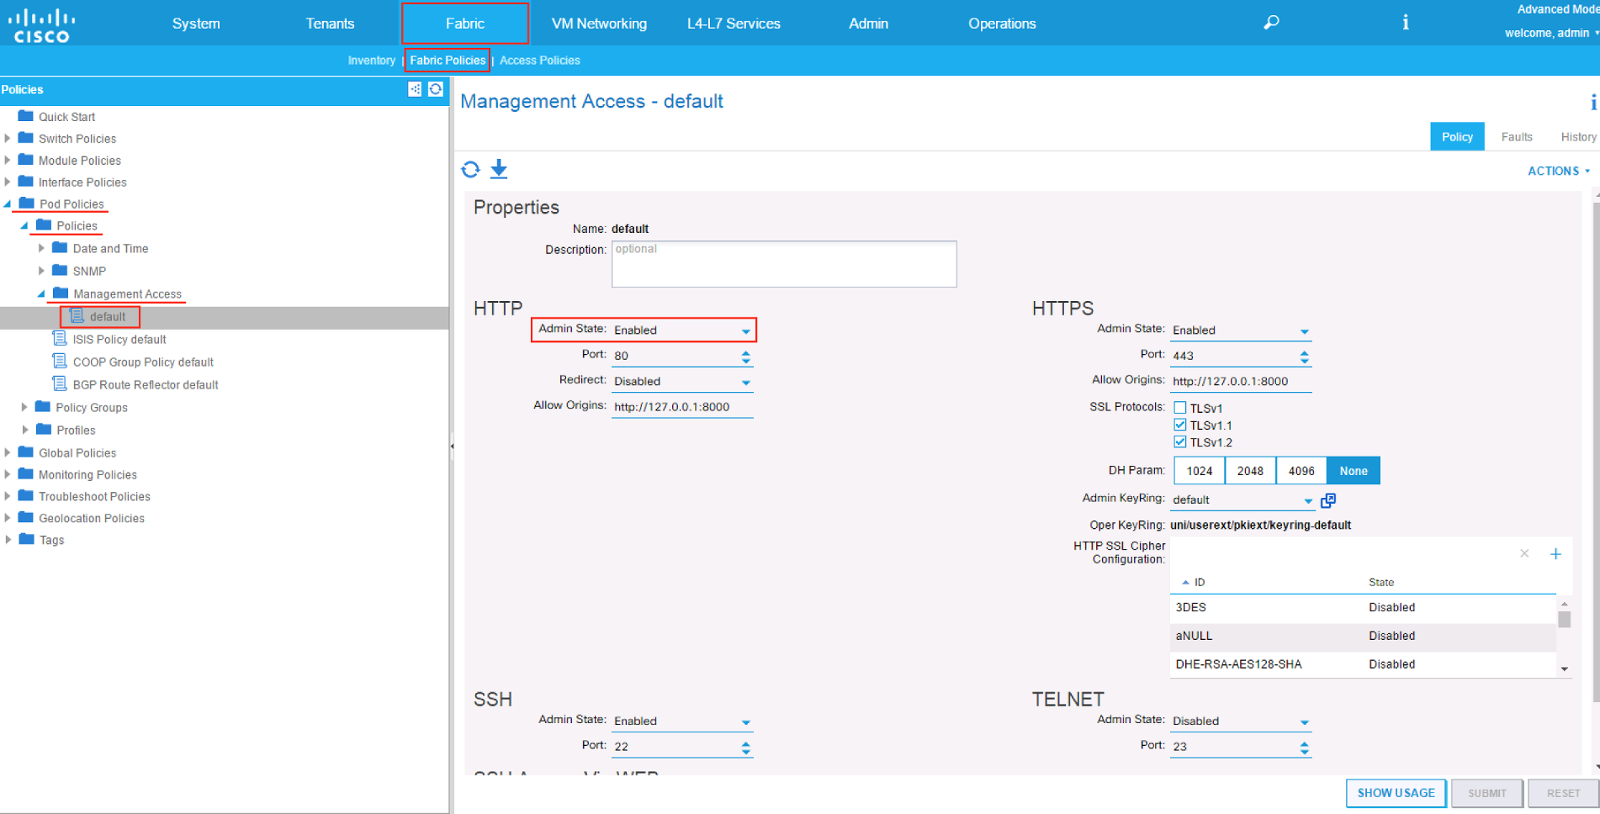Screen dimensions: 1600x814
Task: Click the Profiles folder icon
Action: [x=43, y=429]
